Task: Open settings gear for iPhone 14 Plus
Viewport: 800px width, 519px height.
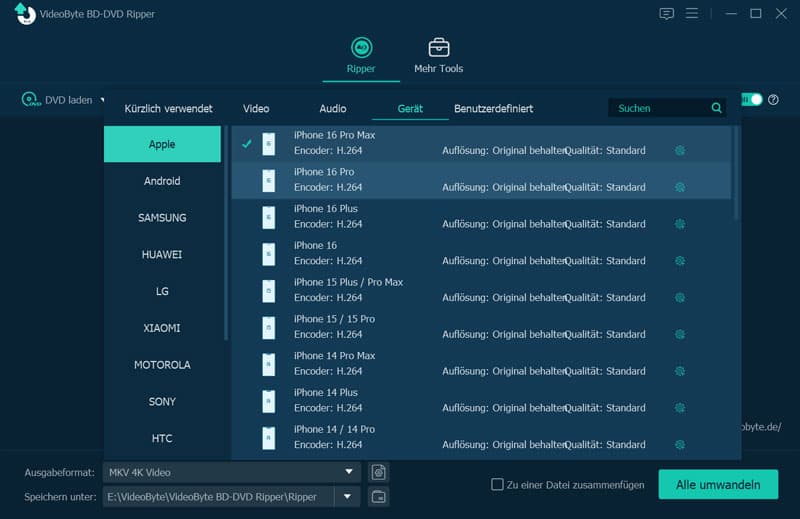Action: [680, 407]
